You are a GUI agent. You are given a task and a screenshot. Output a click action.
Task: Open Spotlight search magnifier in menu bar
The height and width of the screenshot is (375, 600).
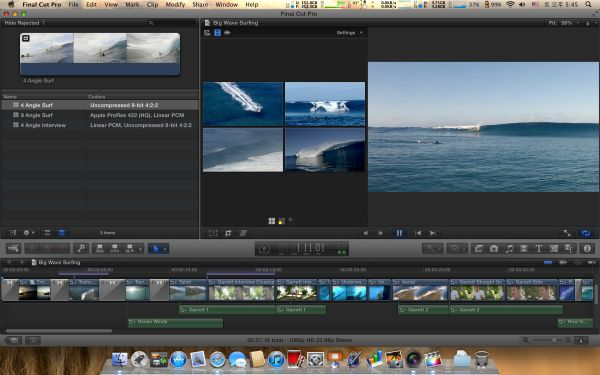pyautogui.click(x=588, y=5)
